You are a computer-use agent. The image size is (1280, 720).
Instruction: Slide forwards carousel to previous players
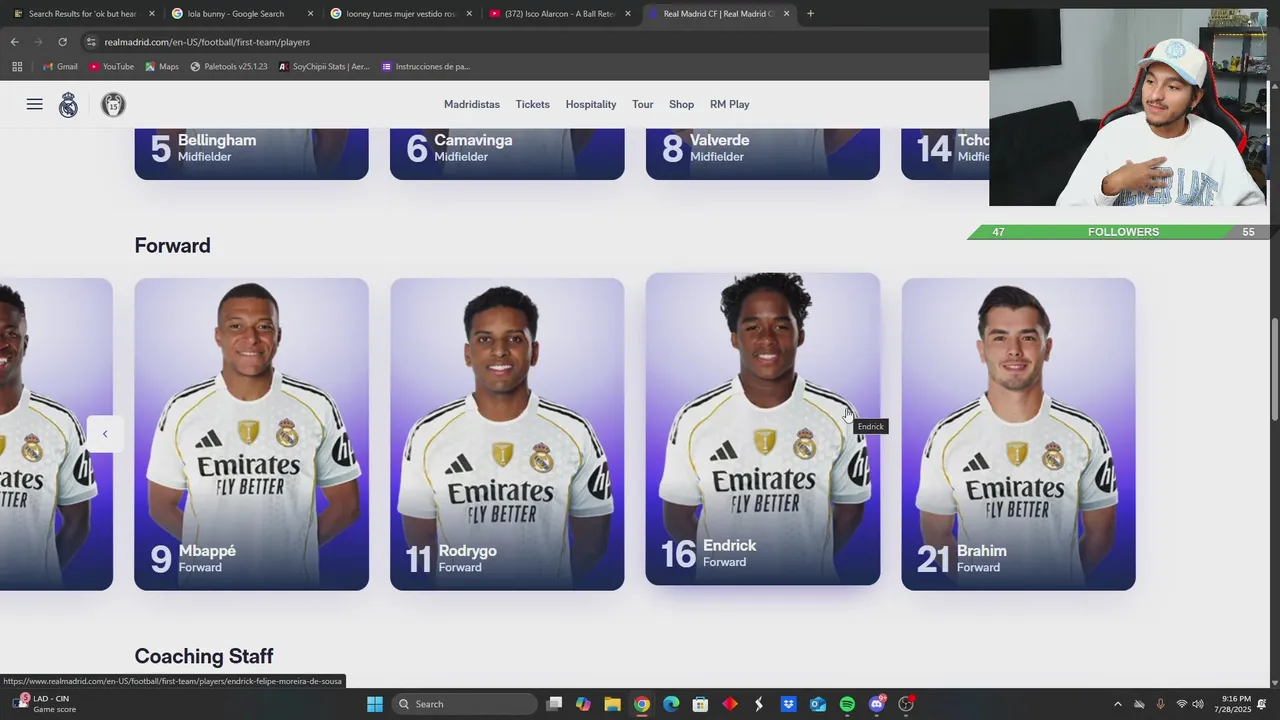(x=105, y=434)
